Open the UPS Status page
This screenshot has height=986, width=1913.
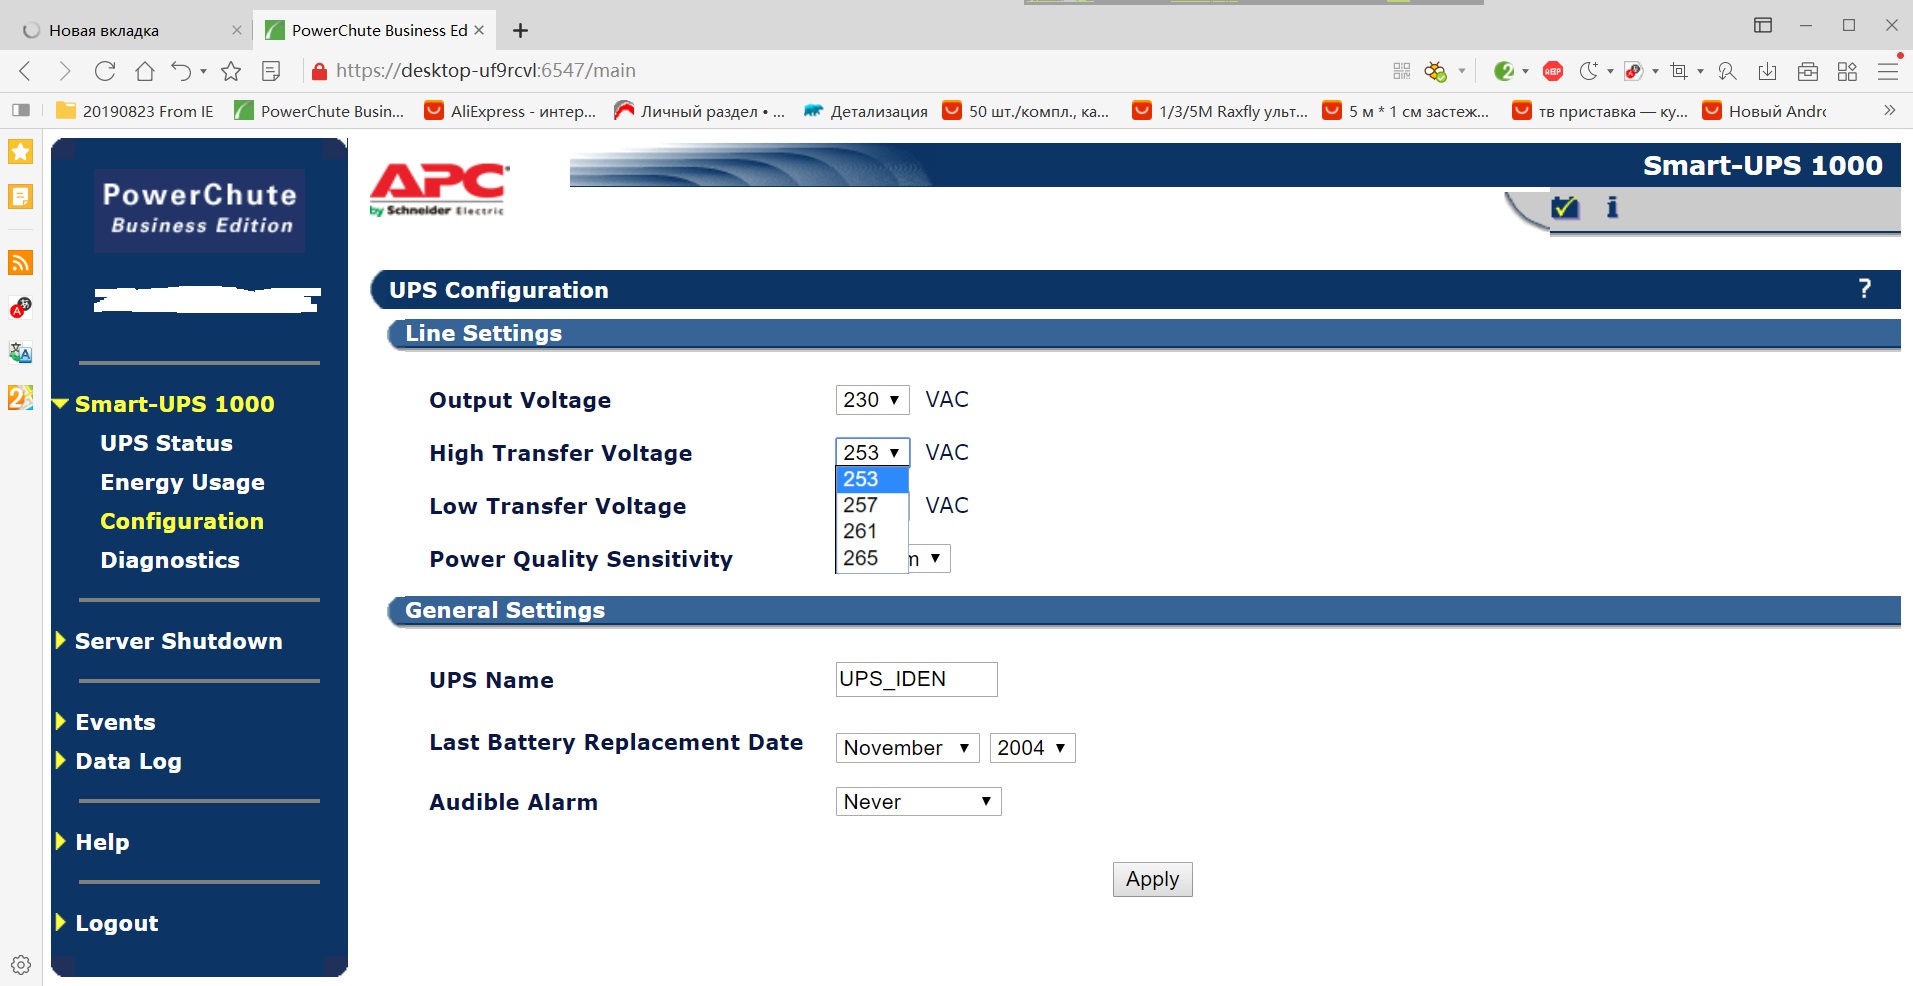pos(166,443)
